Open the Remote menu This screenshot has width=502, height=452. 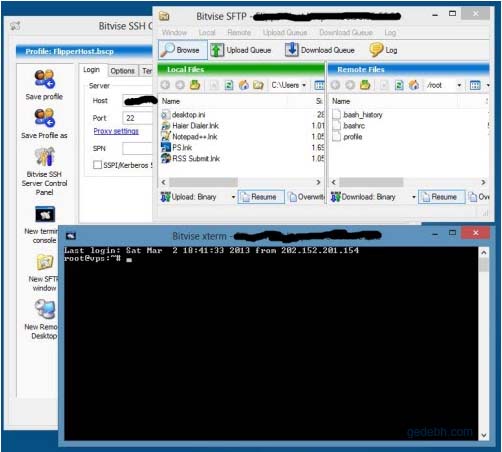click(x=239, y=32)
